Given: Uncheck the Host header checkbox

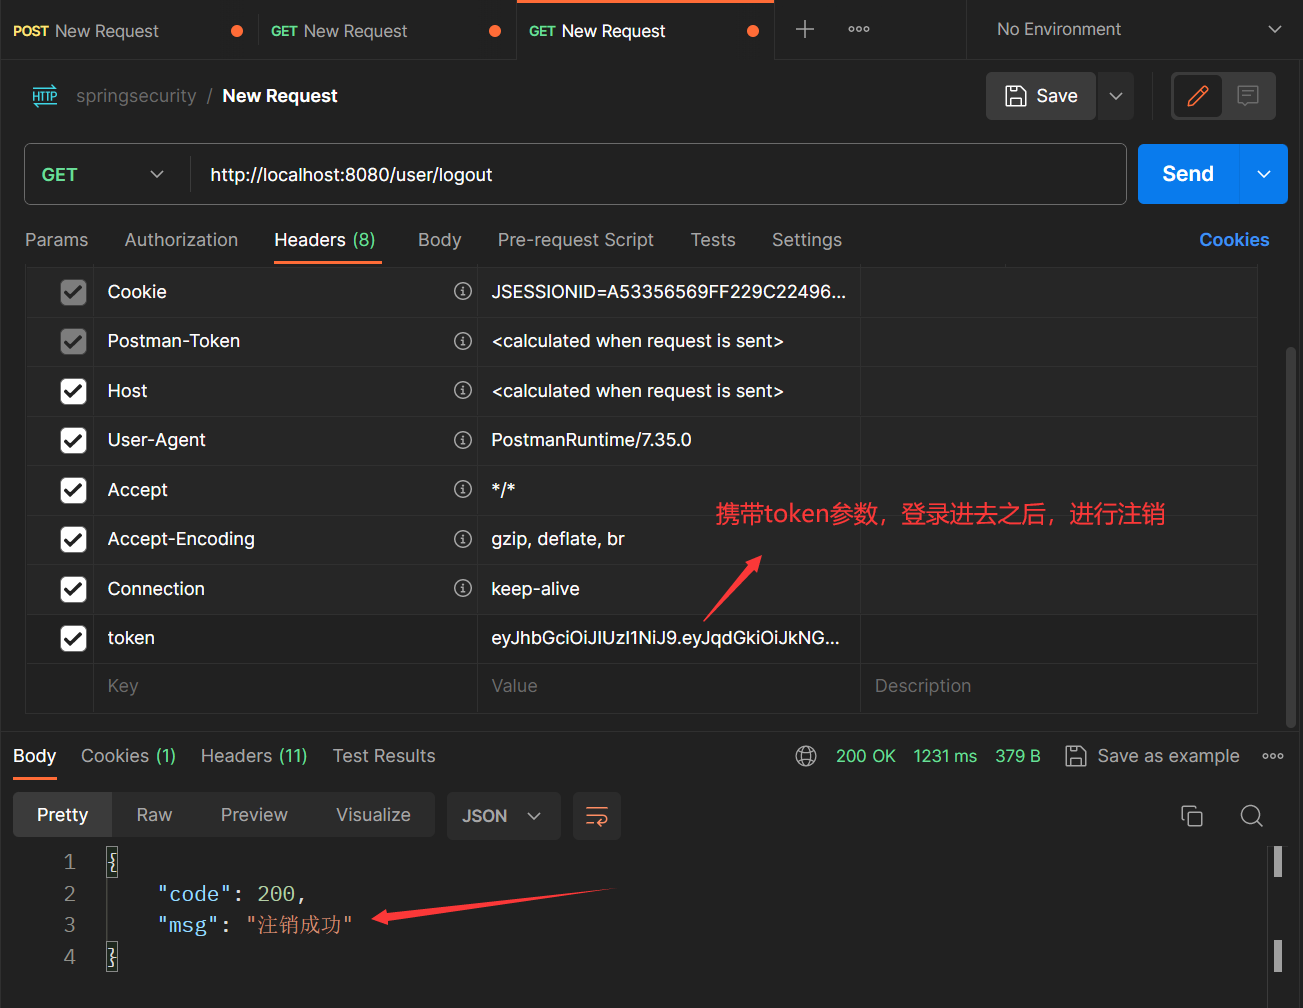Looking at the screenshot, I should click(x=73, y=391).
